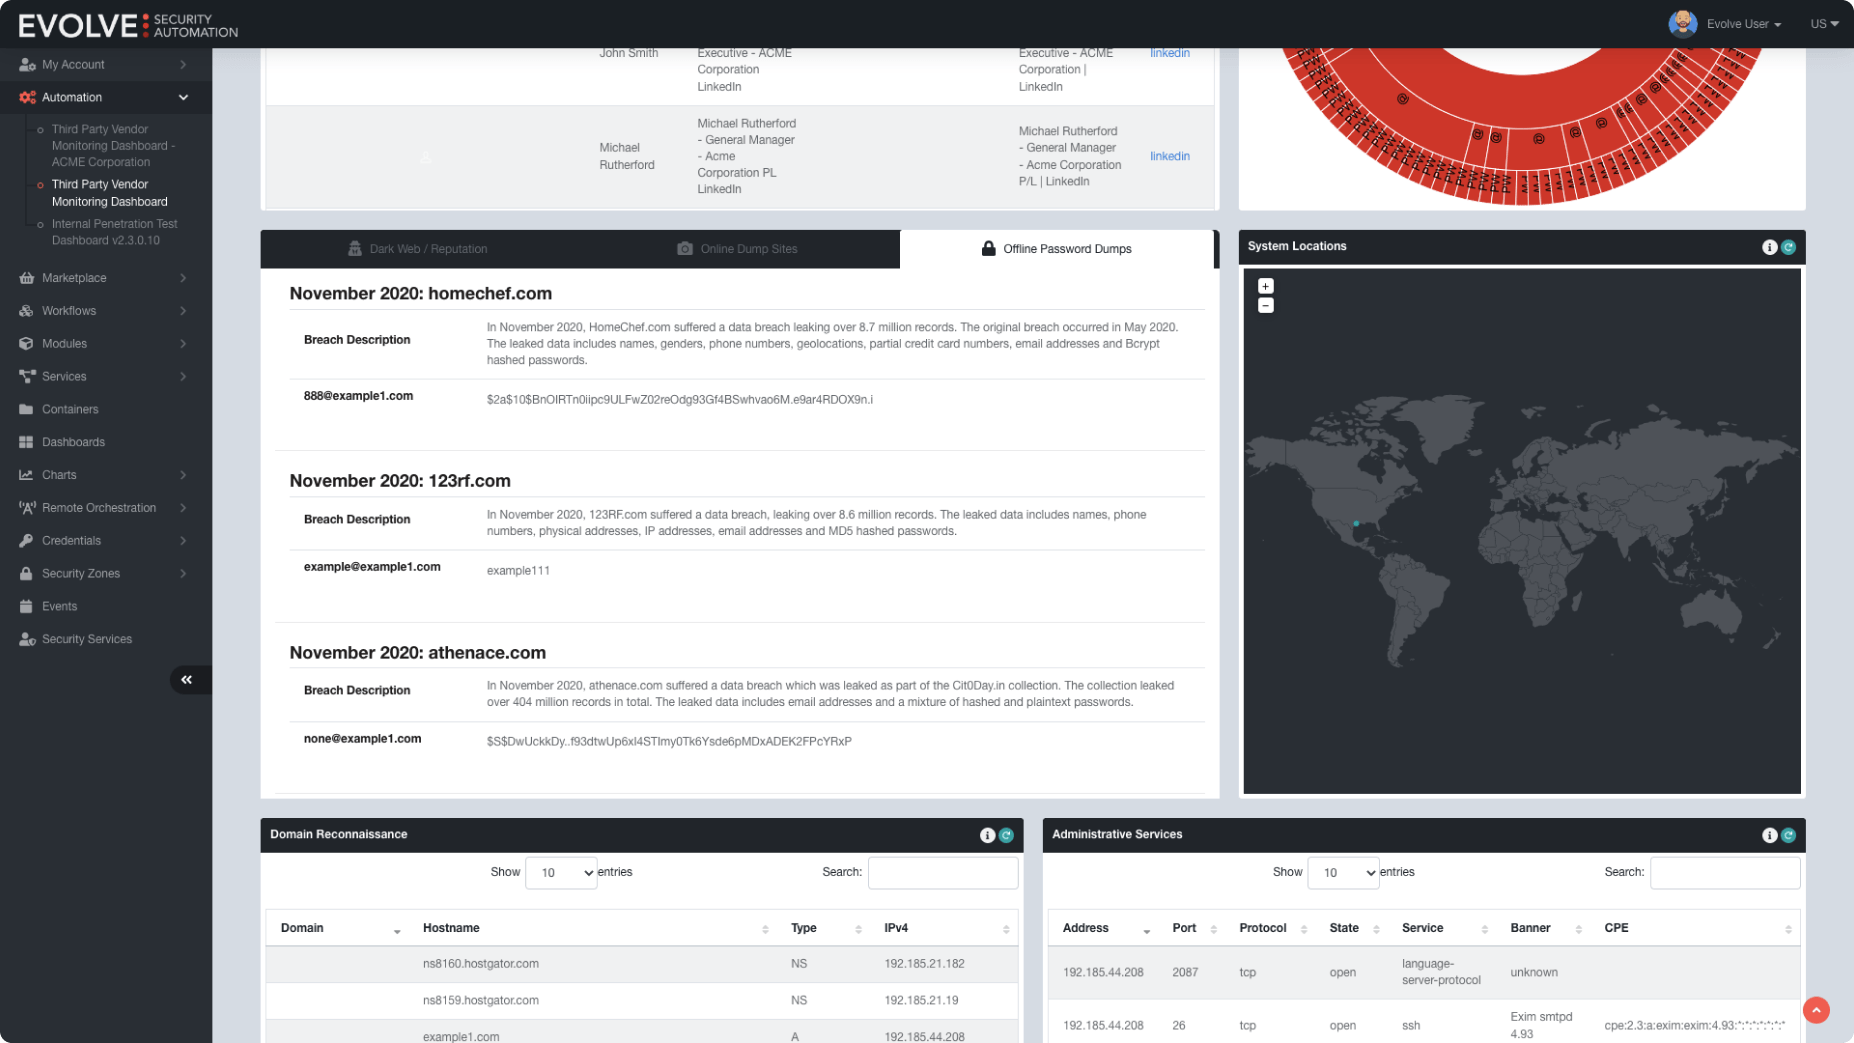Open the US region dropdown
1854x1043 pixels.
point(1824,24)
